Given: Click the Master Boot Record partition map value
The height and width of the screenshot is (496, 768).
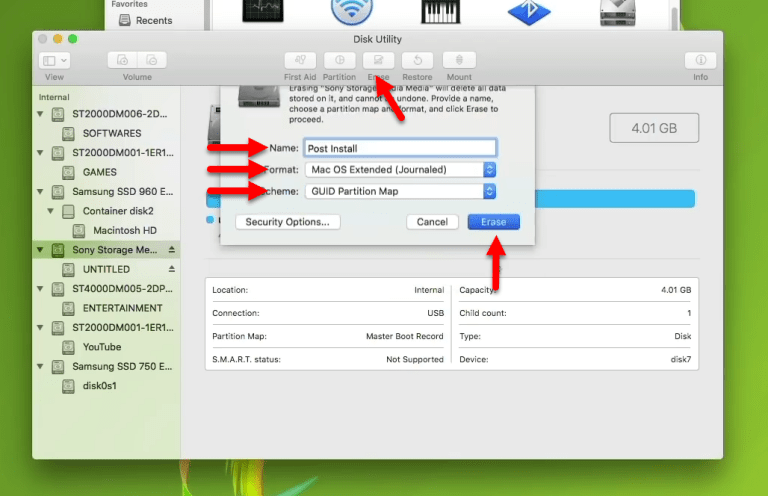Looking at the screenshot, I should [405, 336].
